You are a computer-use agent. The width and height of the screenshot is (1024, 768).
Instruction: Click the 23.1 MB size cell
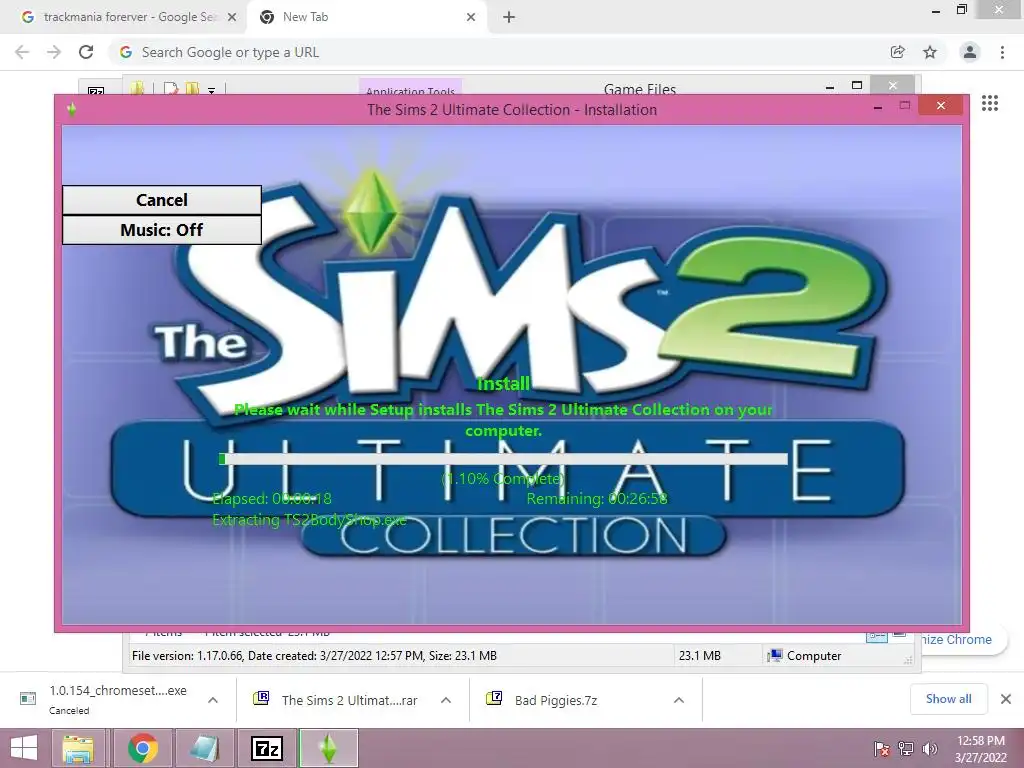699,656
